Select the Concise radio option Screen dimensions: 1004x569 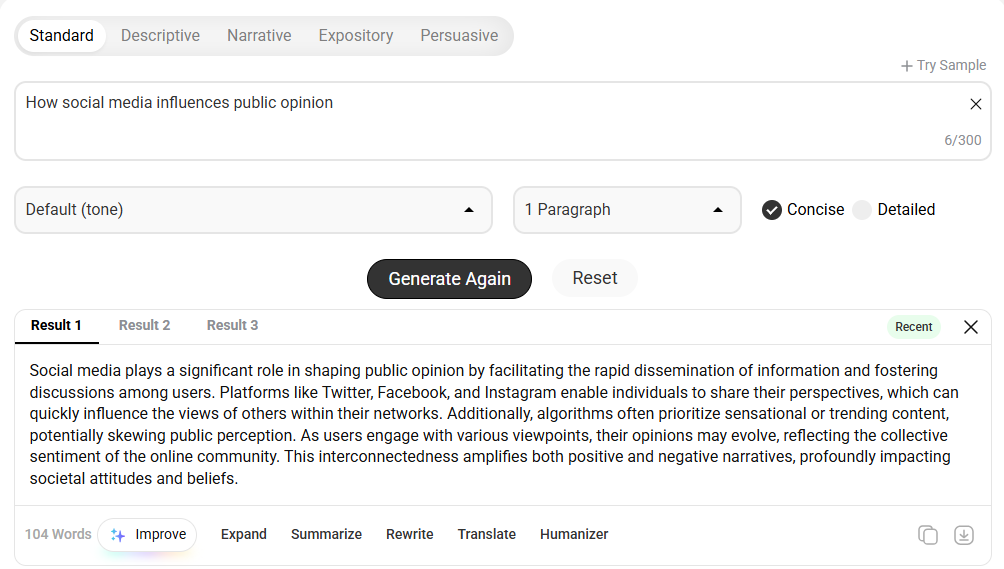click(772, 210)
